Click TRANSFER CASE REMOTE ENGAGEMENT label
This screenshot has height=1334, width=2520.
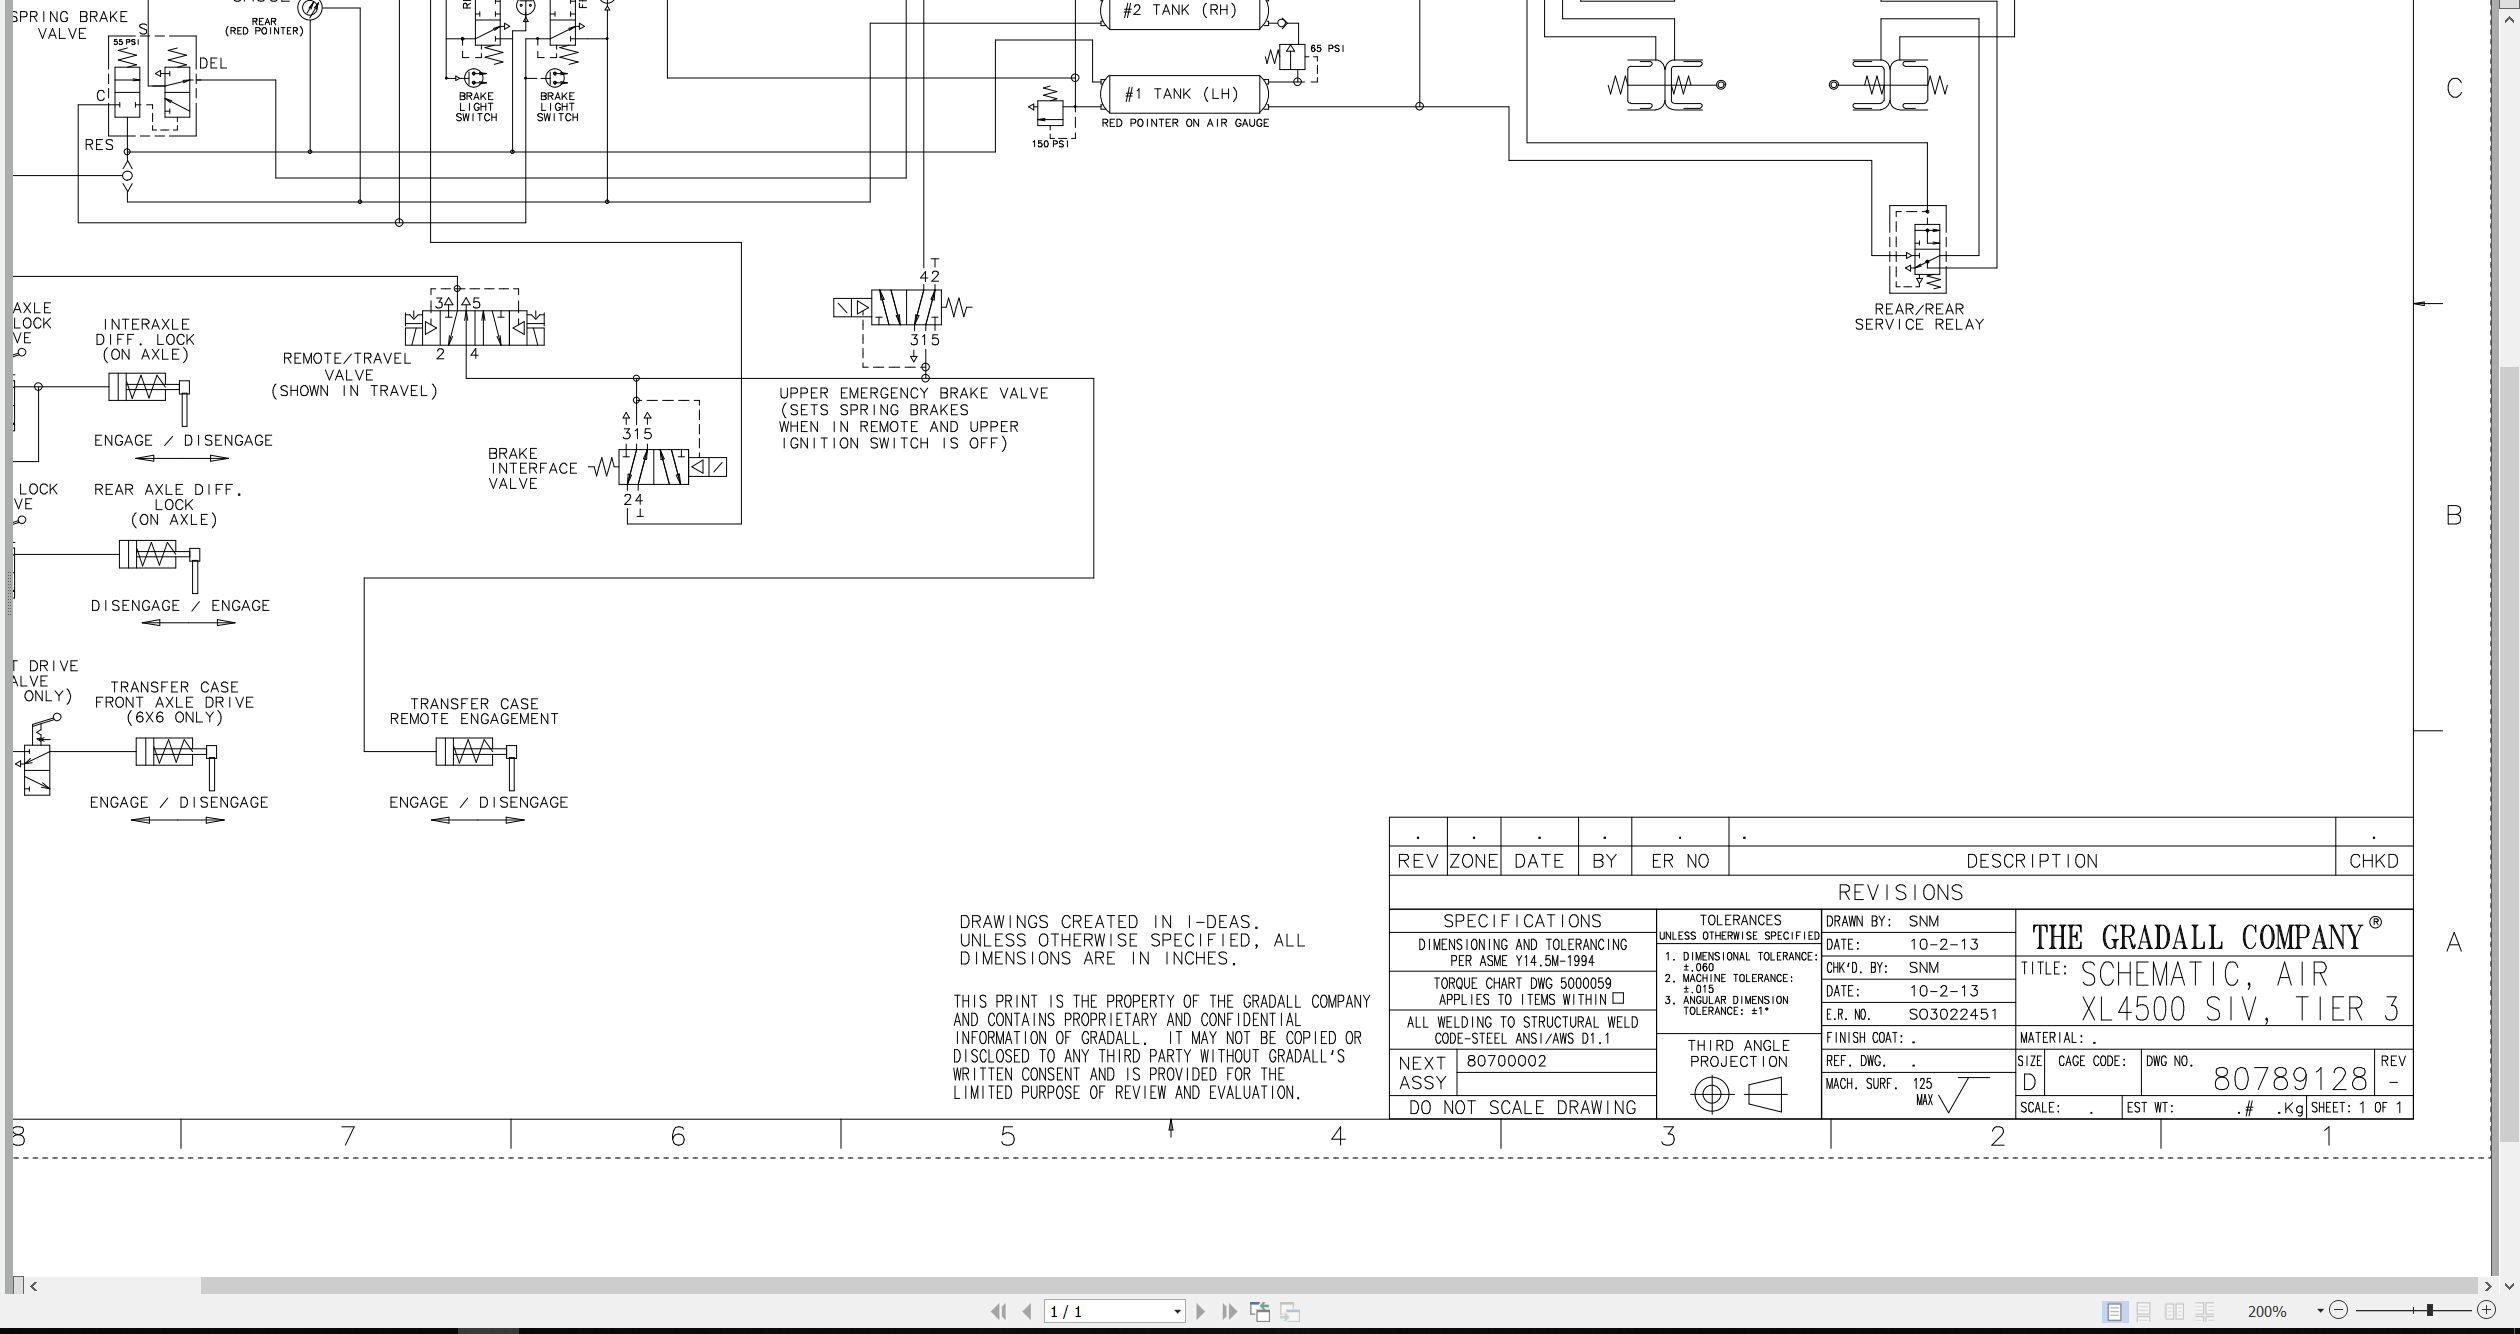pyautogui.click(x=474, y=711)
